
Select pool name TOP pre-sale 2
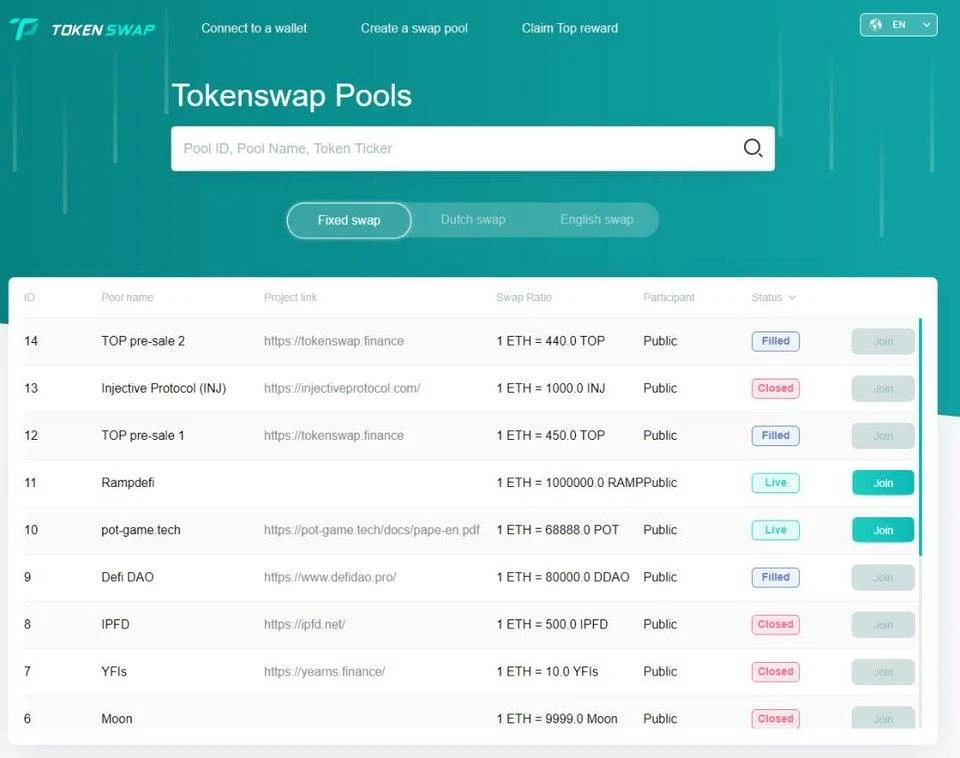[x=143, y=341]
